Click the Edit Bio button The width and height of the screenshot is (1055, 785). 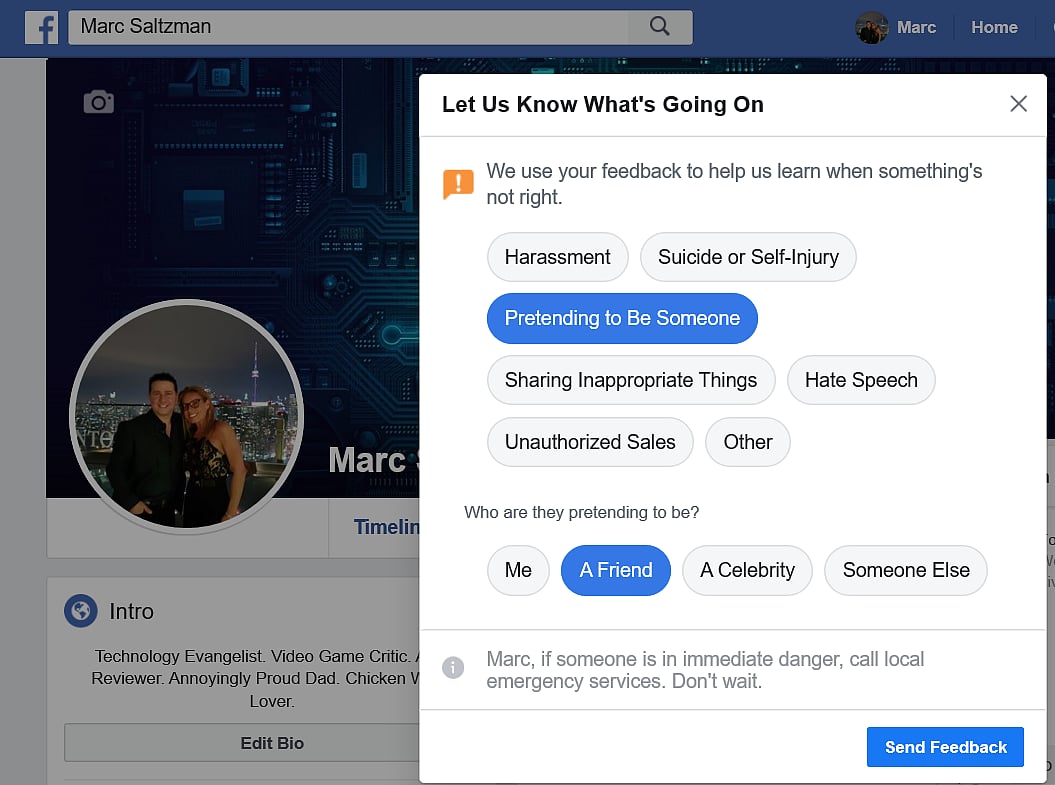coord(272,743)
